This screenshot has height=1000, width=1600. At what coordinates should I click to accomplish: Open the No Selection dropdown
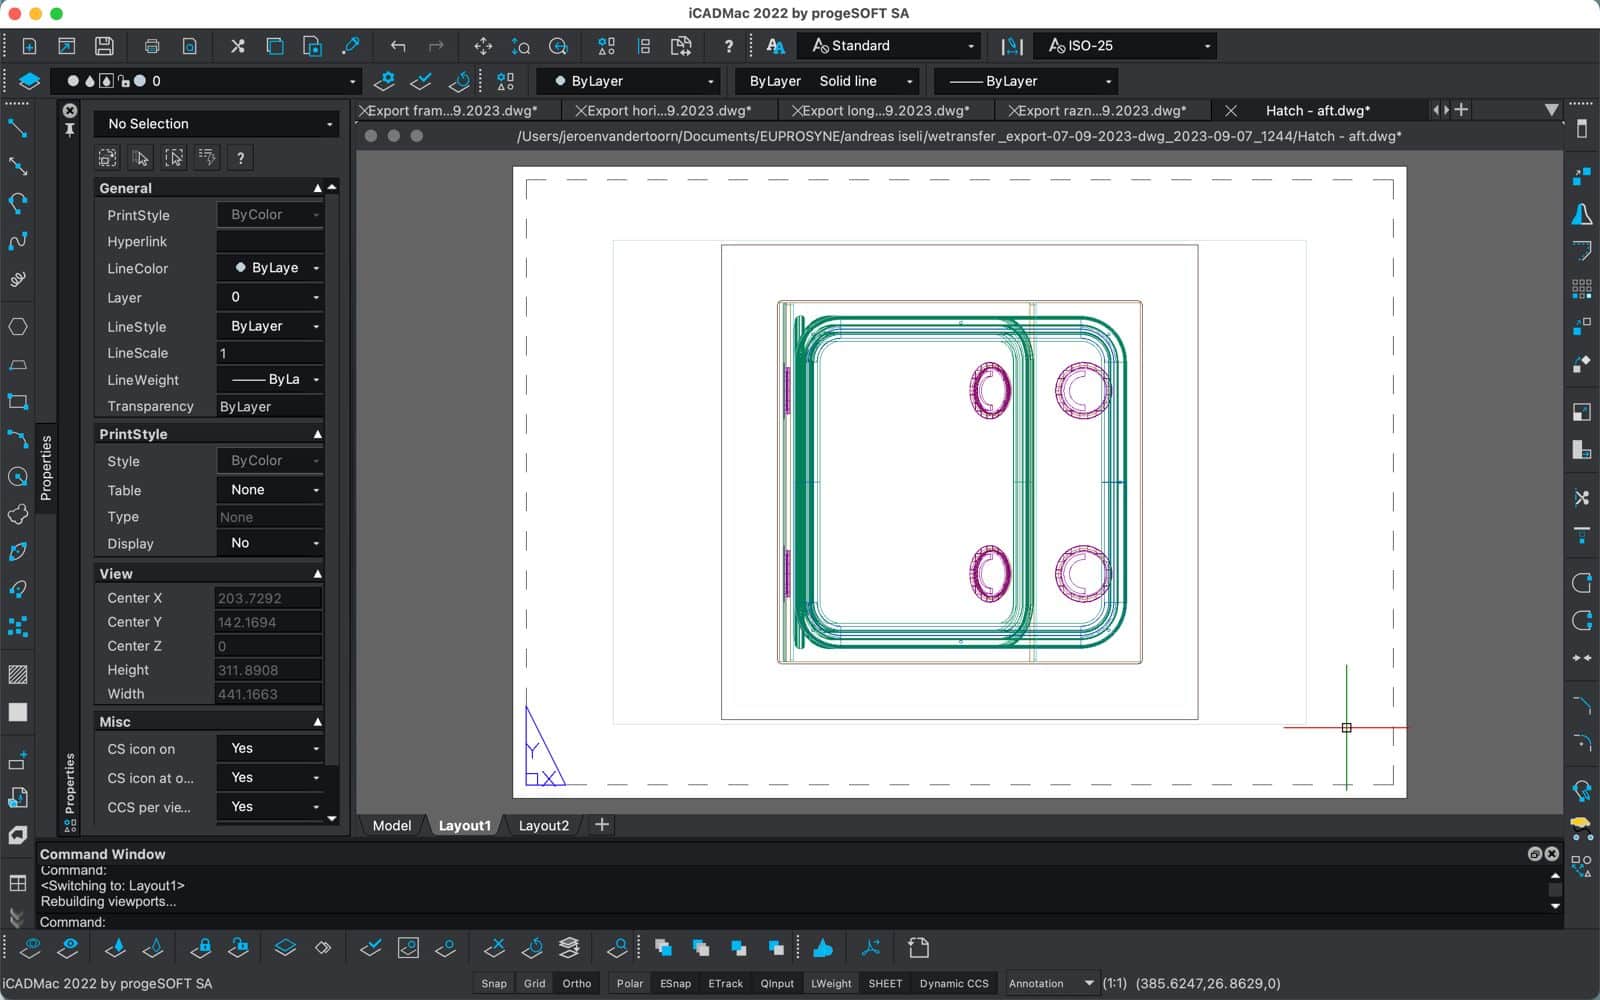pyautogui.click(x=218, y=124)
